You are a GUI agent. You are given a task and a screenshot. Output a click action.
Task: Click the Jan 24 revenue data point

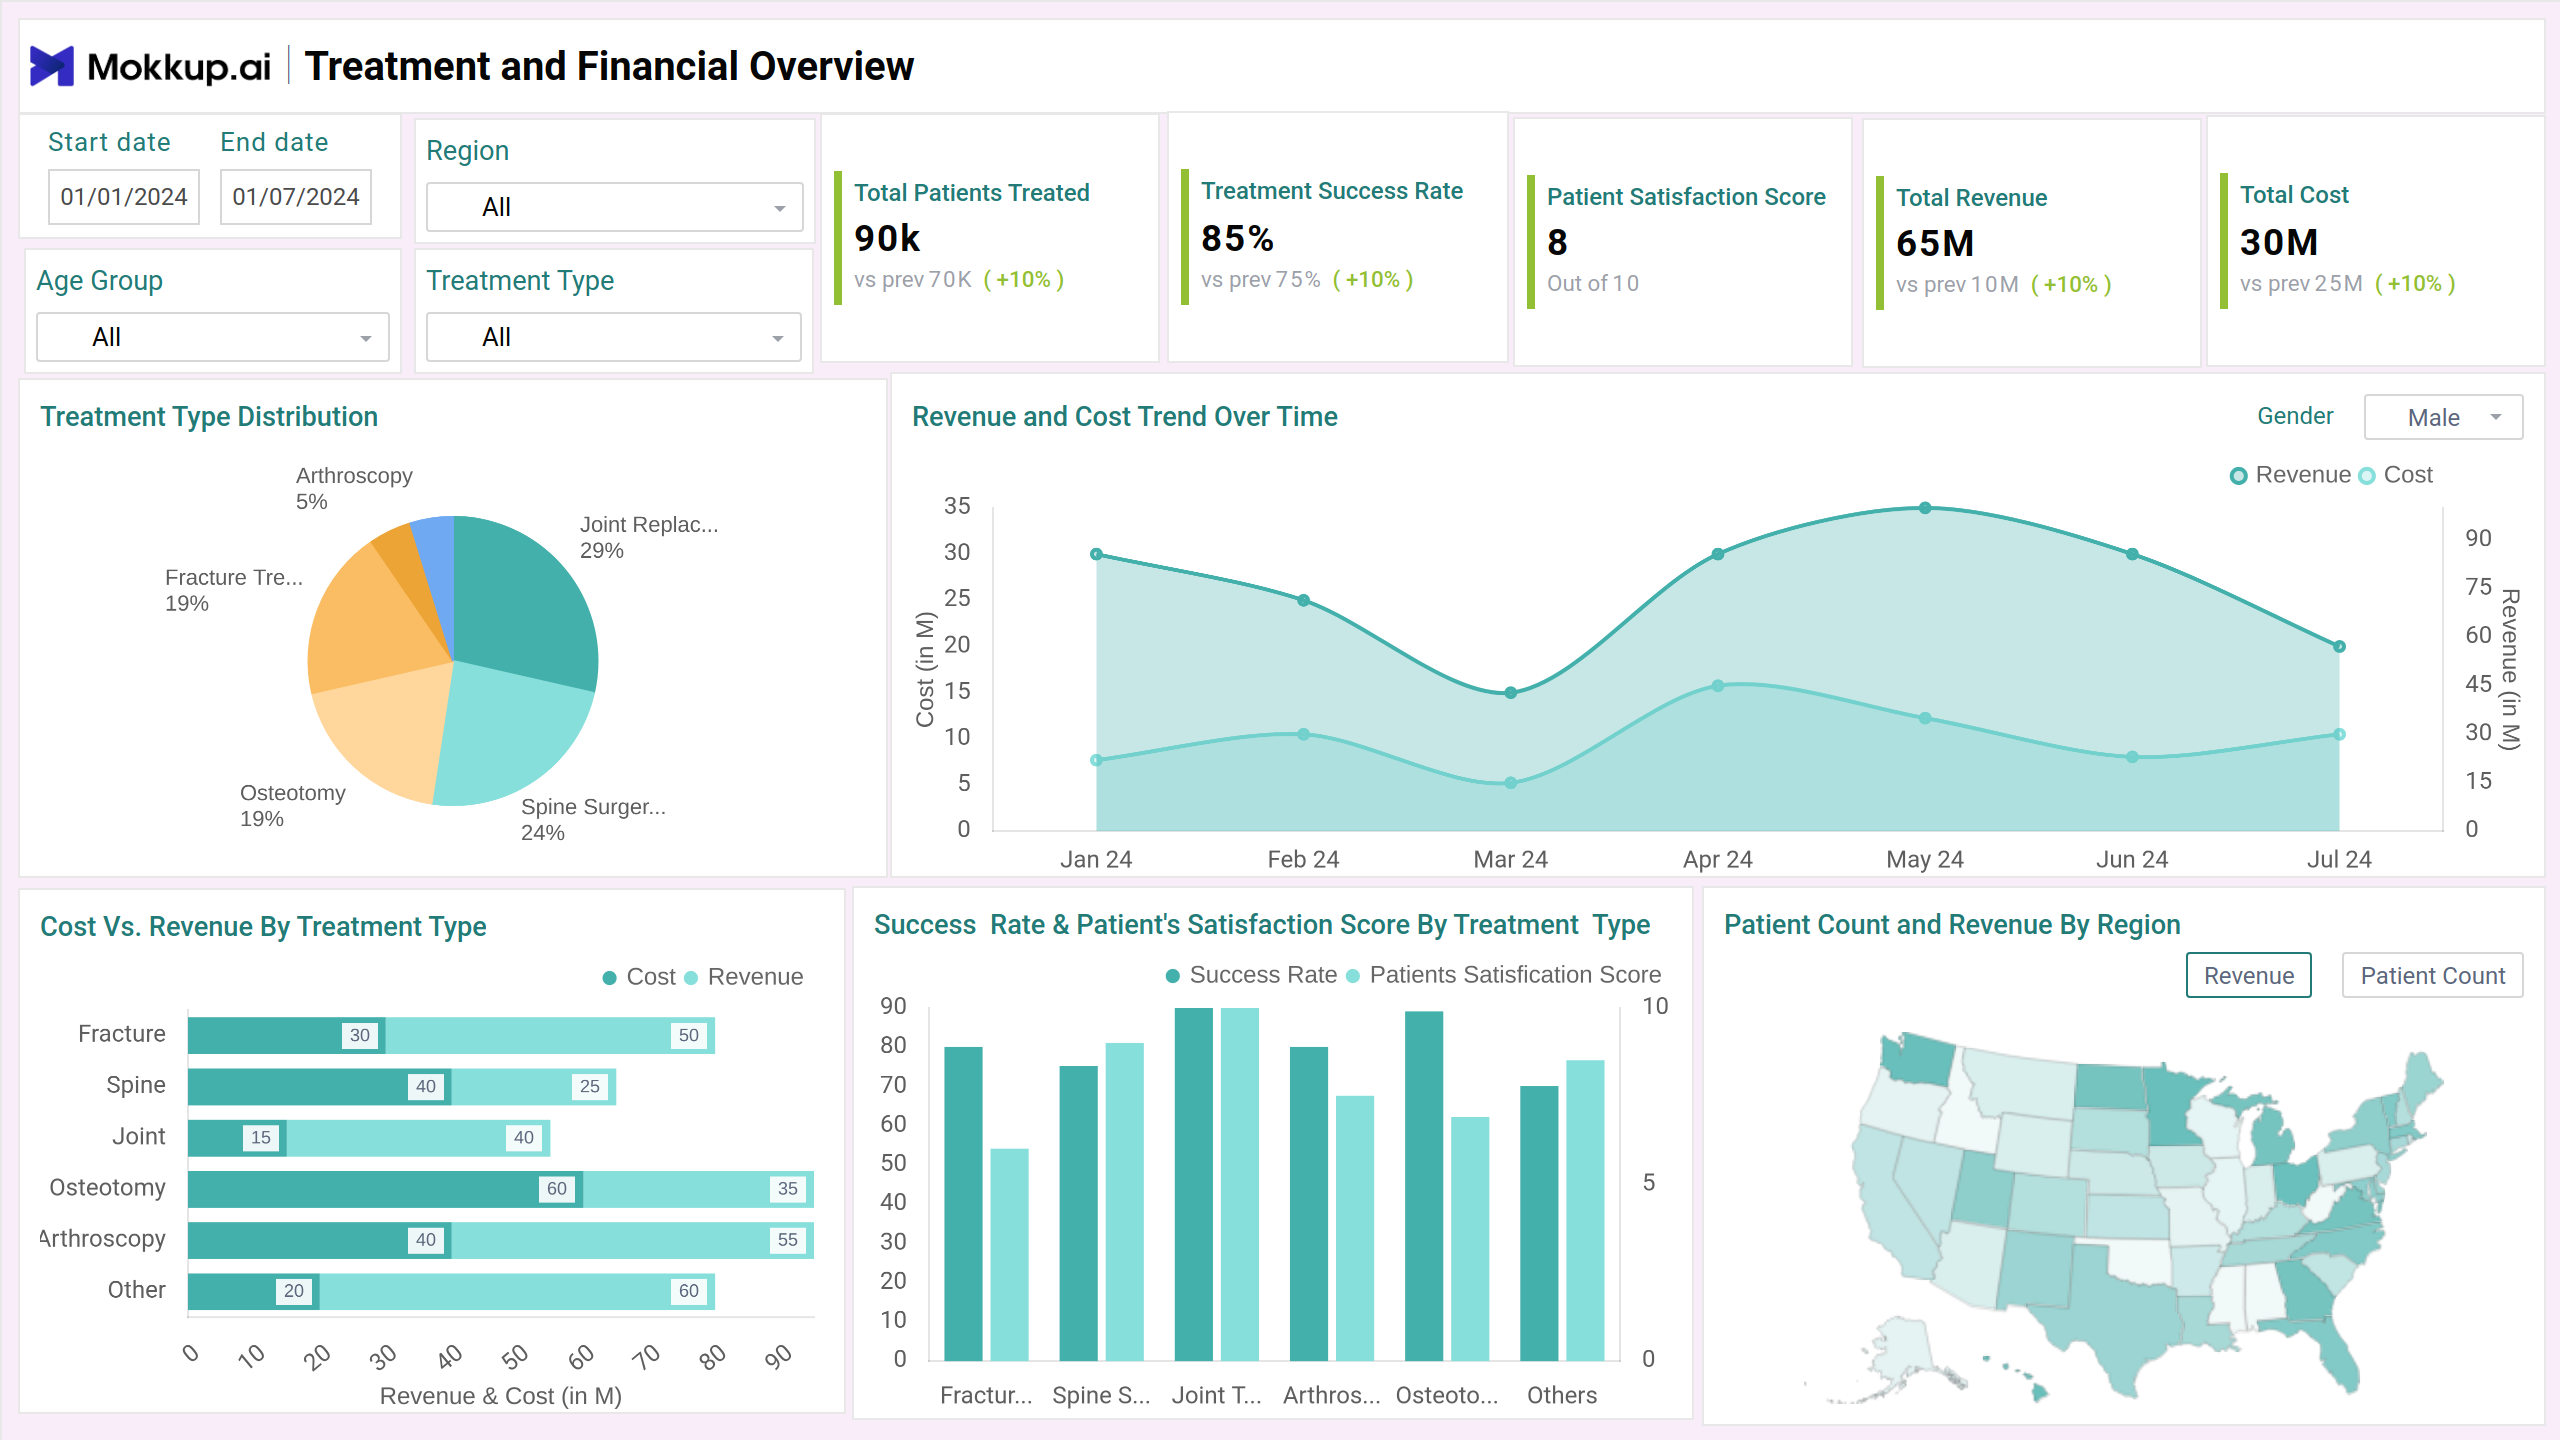1096,554
